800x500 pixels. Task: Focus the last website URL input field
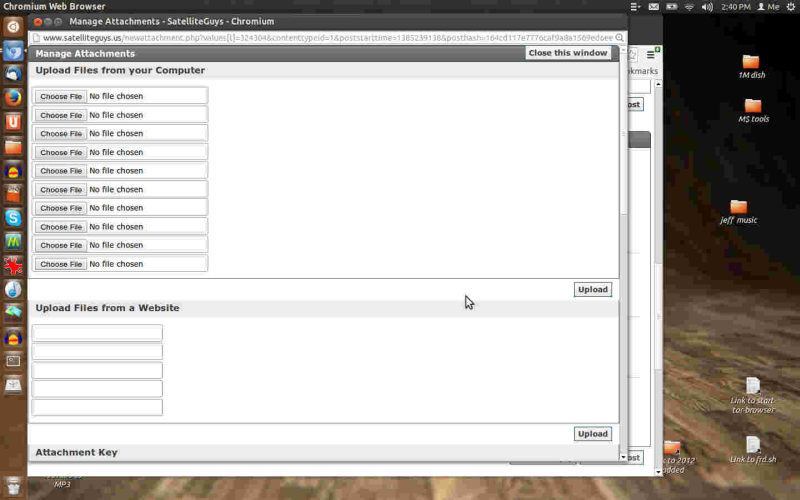tap(97, 407)
